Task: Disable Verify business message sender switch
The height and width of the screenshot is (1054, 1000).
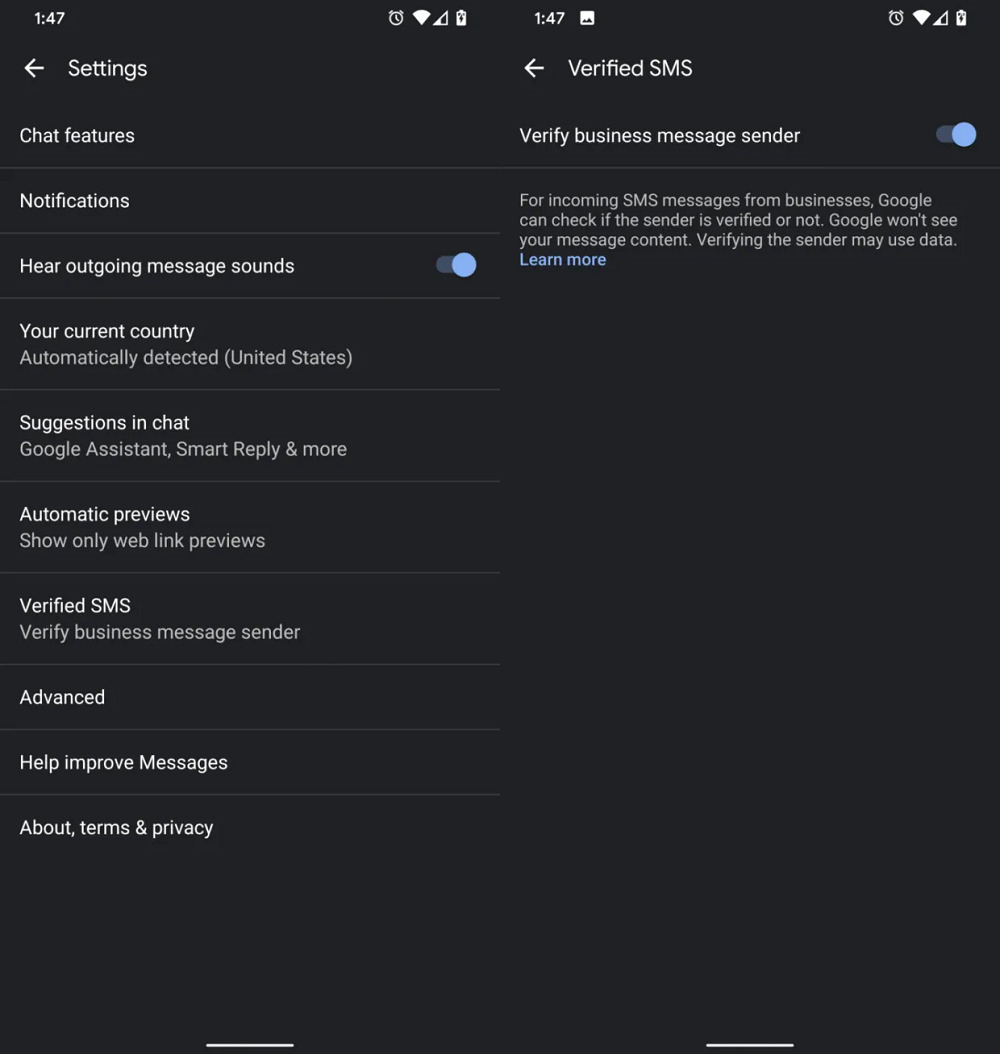Action: click(x=956, y=135)
